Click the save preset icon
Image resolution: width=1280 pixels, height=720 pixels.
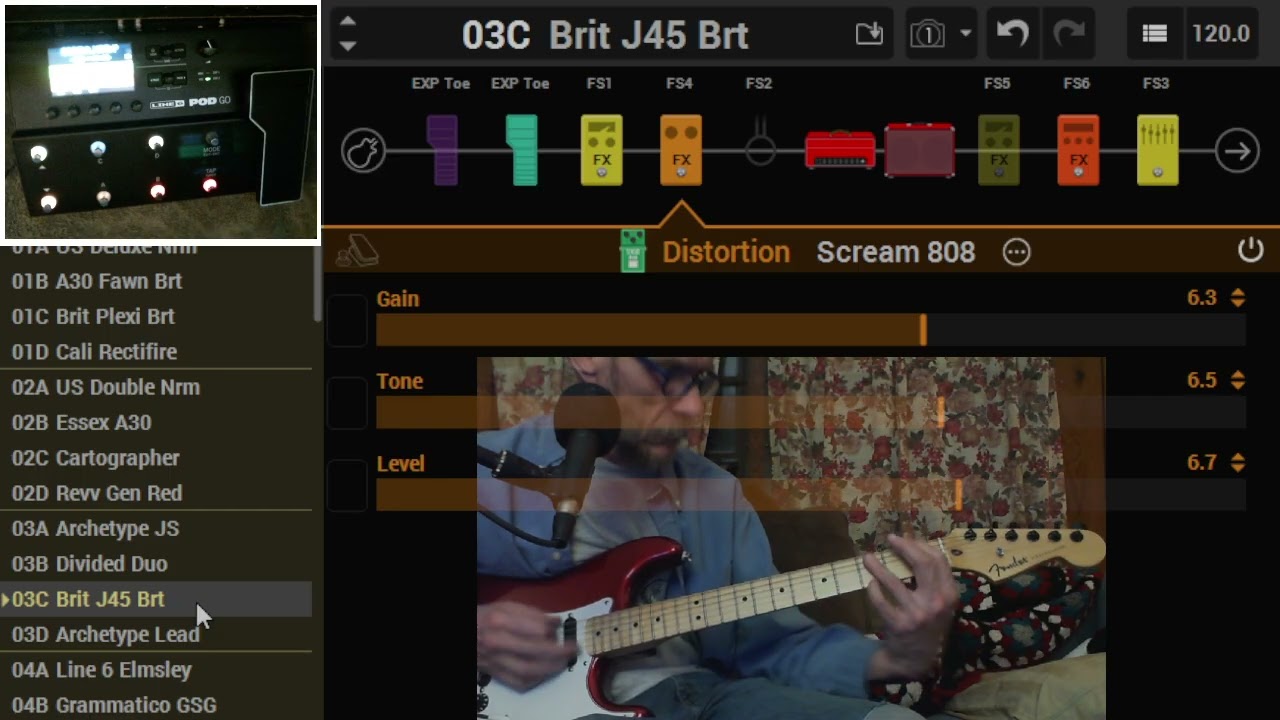tap(870, 34)
